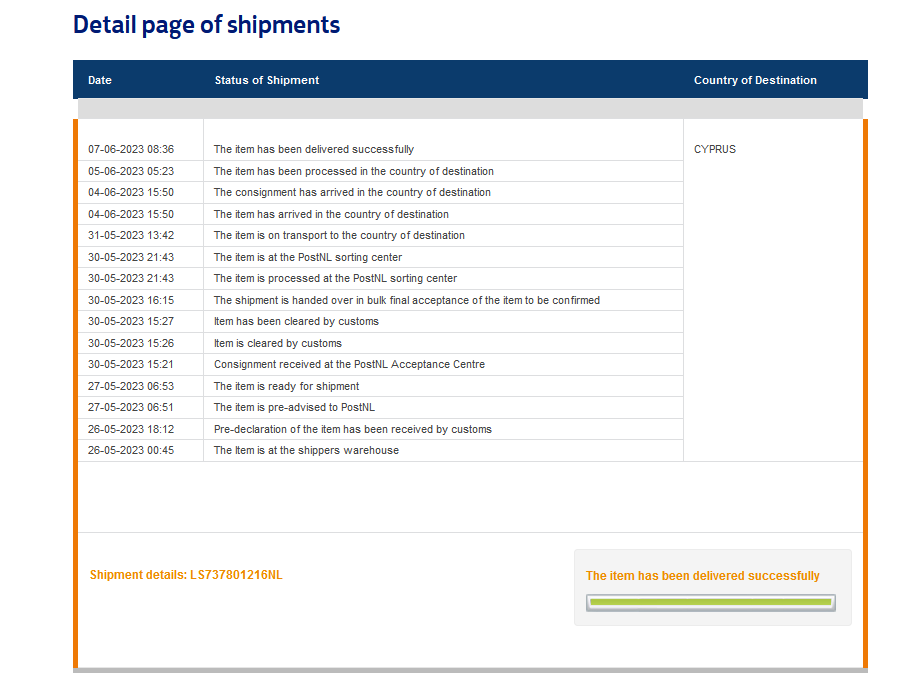Select 'The item has been delivered successfully' table row
Screen dimensions: 916x686
point(313,149)
